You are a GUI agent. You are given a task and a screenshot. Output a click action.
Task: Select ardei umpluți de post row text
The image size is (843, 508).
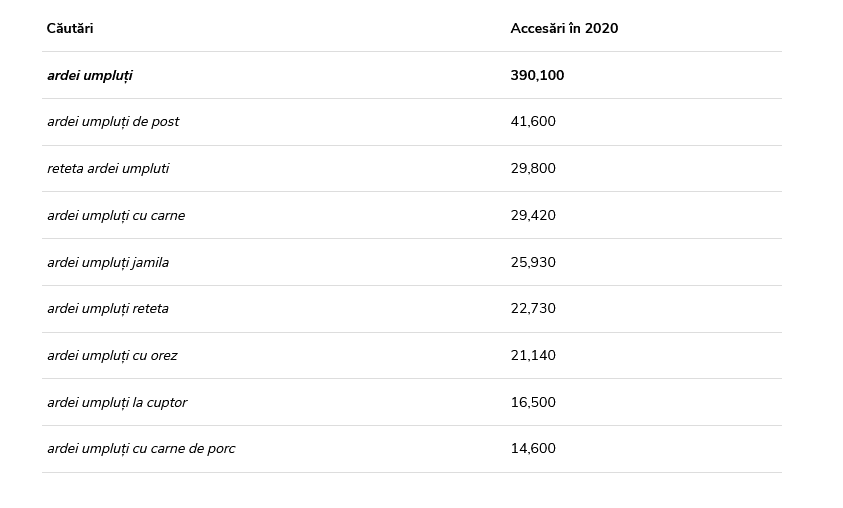[x=113, y=122]
